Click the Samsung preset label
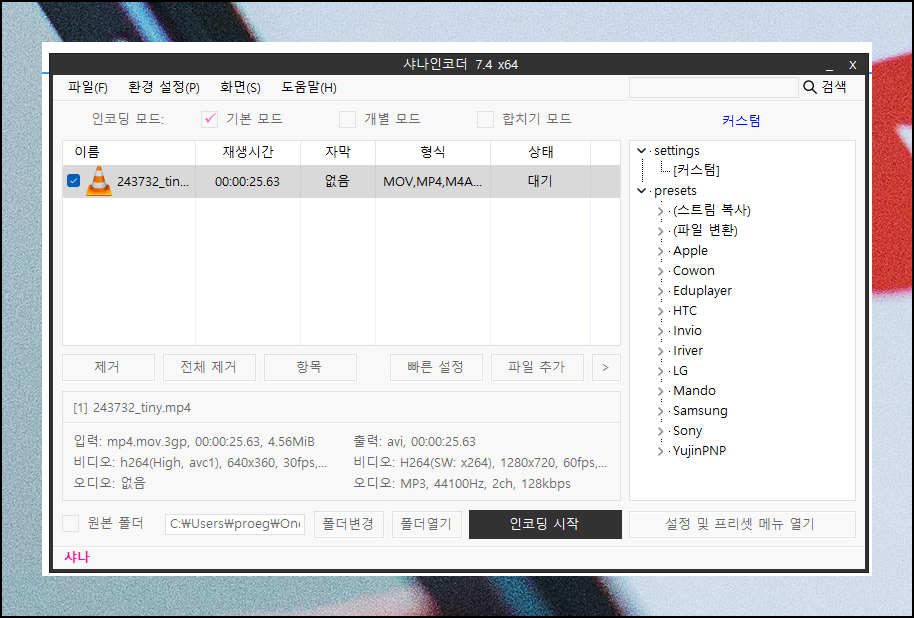This screenshot has width=914, height=618. click(x=700, y=411)
